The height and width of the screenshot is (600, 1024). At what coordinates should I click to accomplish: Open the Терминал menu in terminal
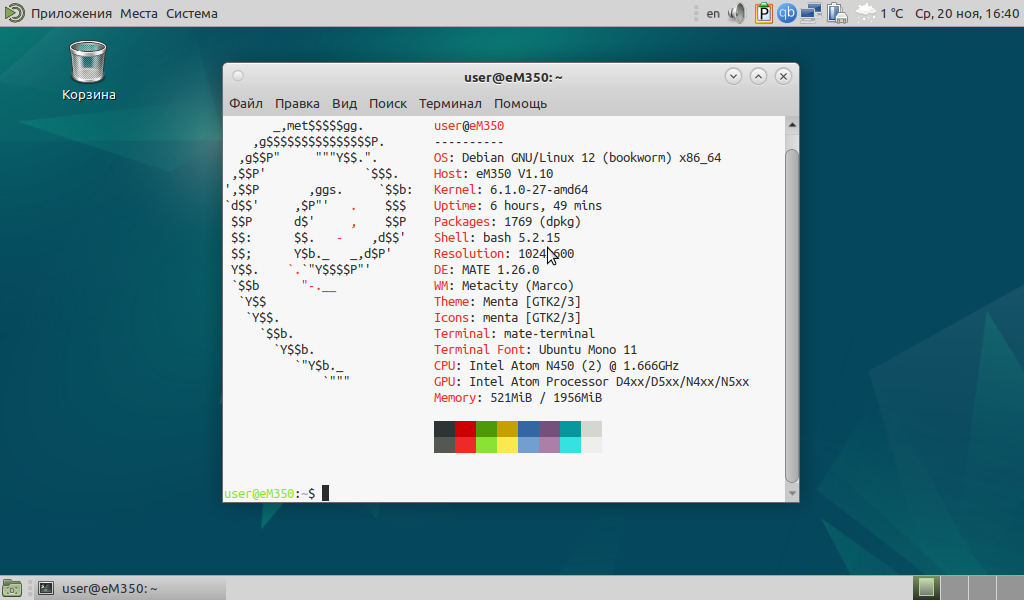tap(450, 103)
